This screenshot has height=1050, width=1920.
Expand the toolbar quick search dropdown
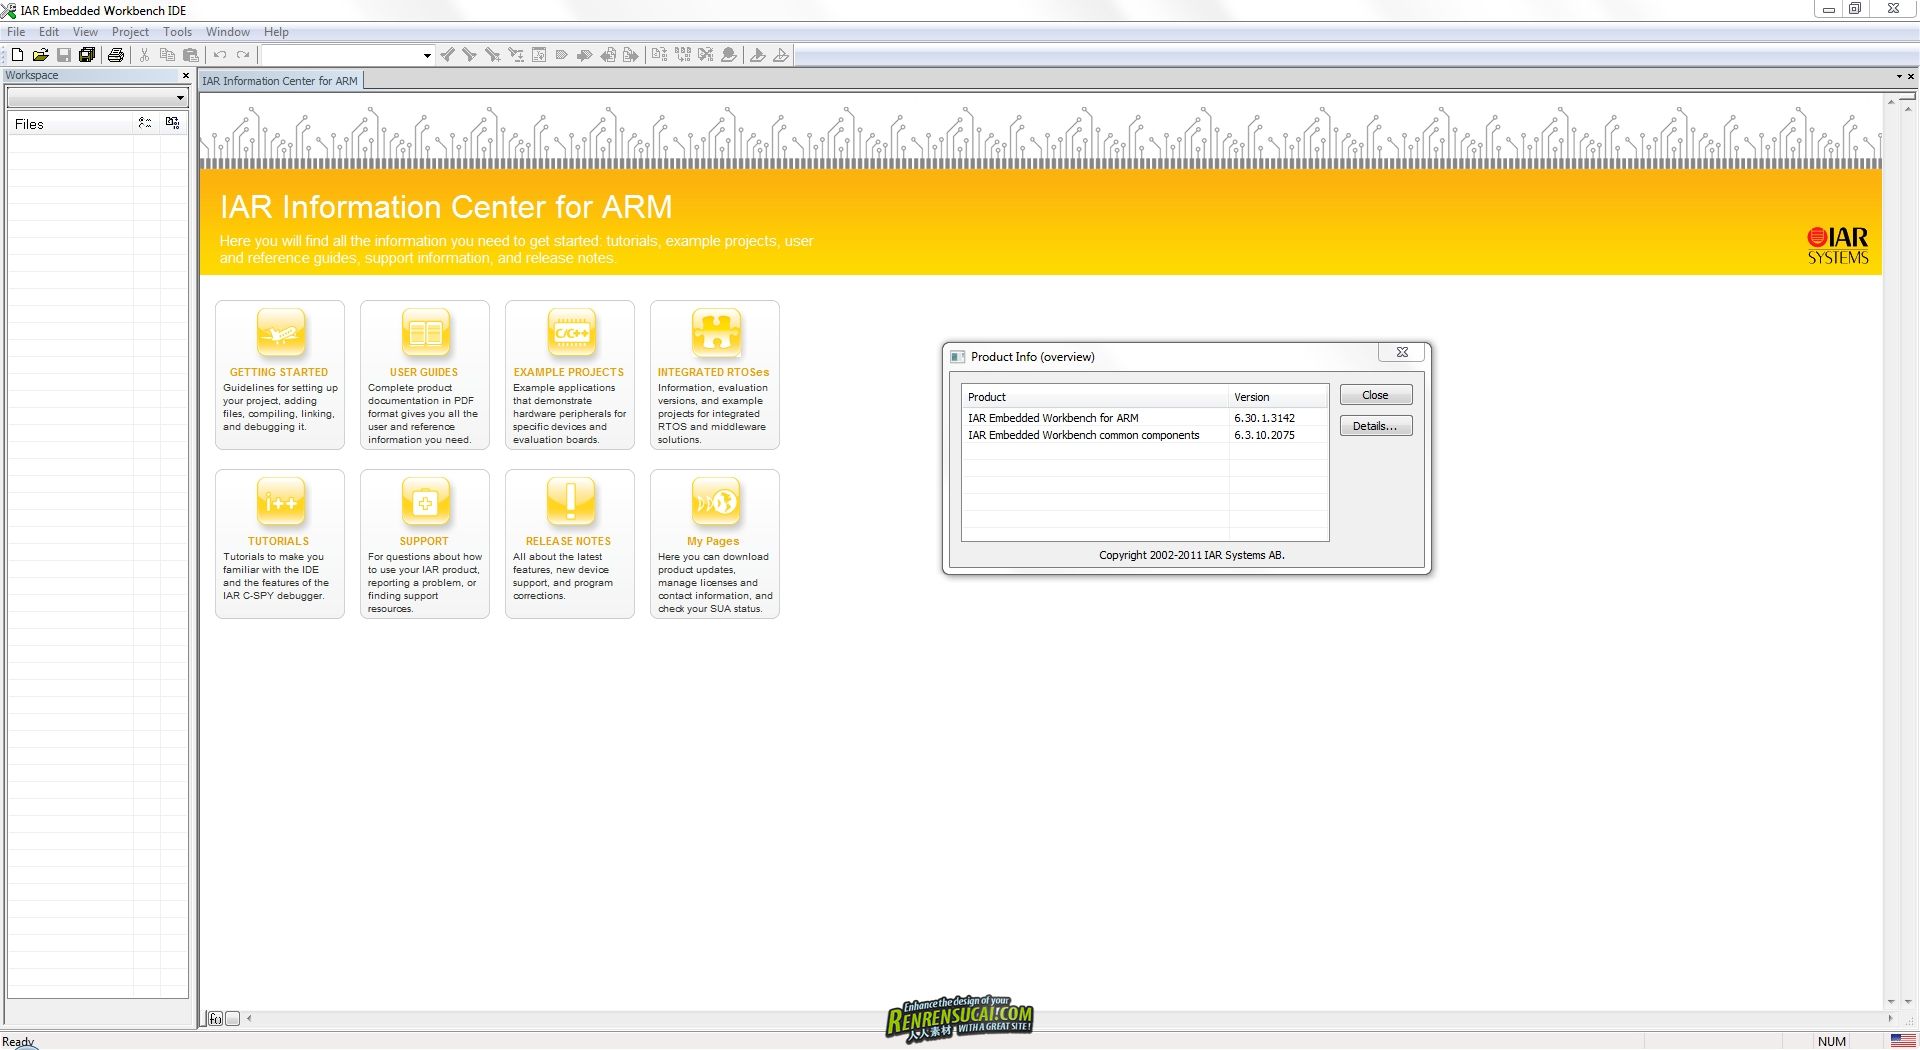click(427, 55)
